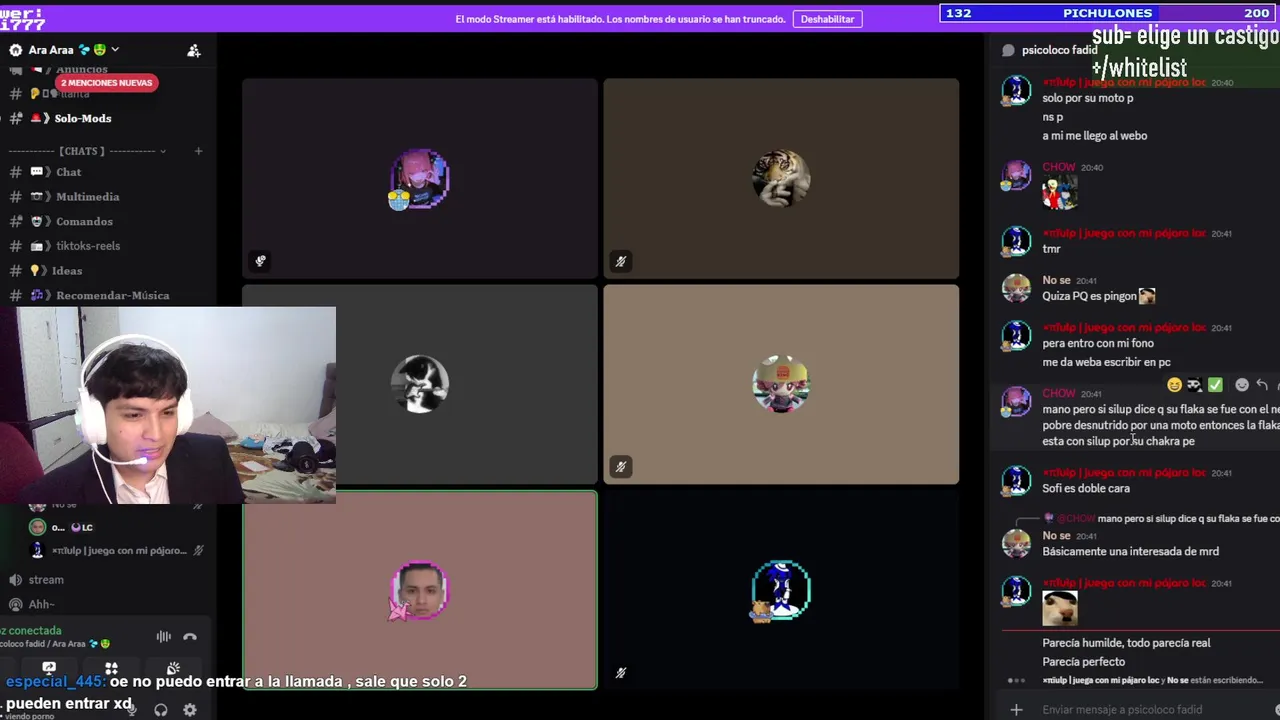Open add reaction smiley in message toolbar
The width and height of the screenshot is (1280, 720).
tap(1242, 385)
